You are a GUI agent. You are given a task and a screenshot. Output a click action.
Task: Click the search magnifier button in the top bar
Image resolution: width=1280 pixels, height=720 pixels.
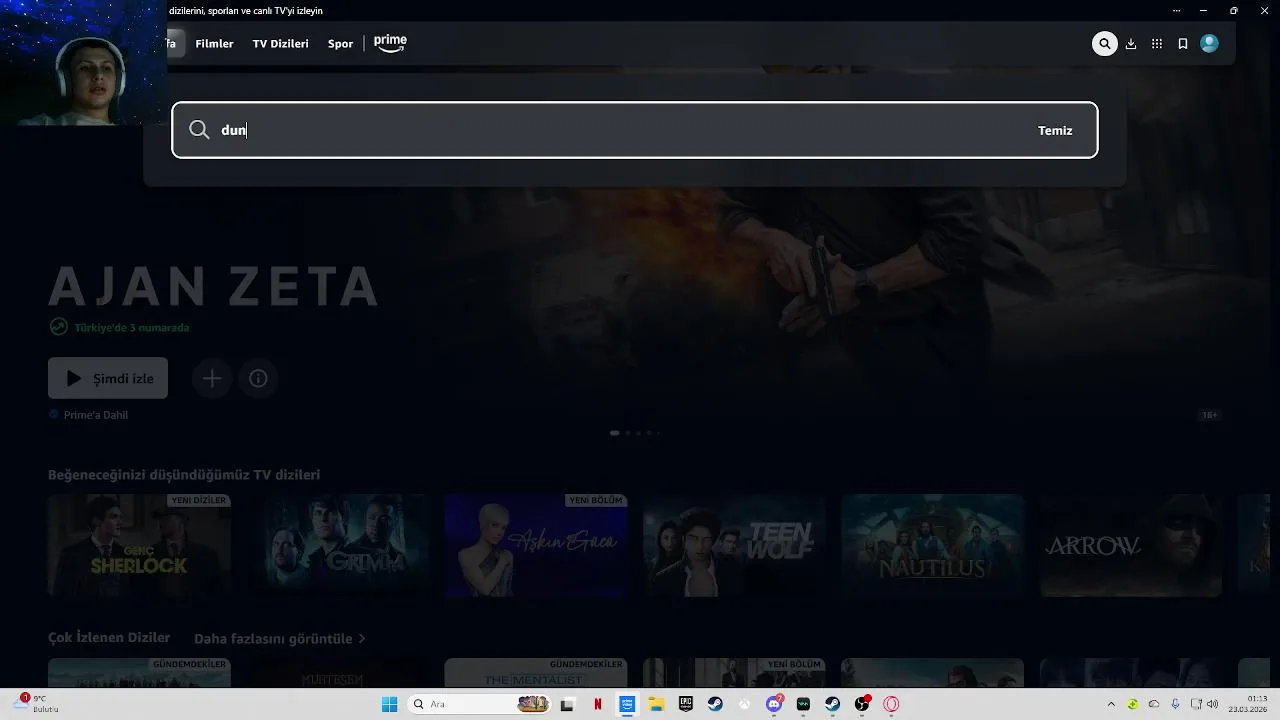pos(1104,44)
